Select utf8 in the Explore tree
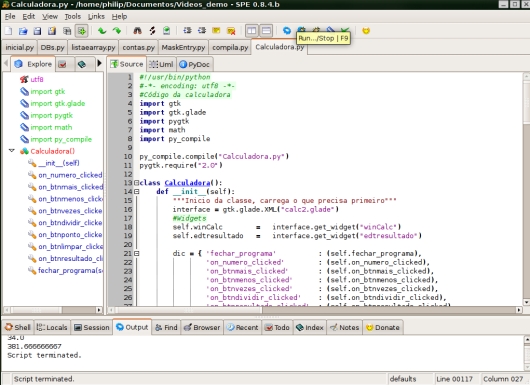This screenshot has height=385, width=530. [37, 79]
